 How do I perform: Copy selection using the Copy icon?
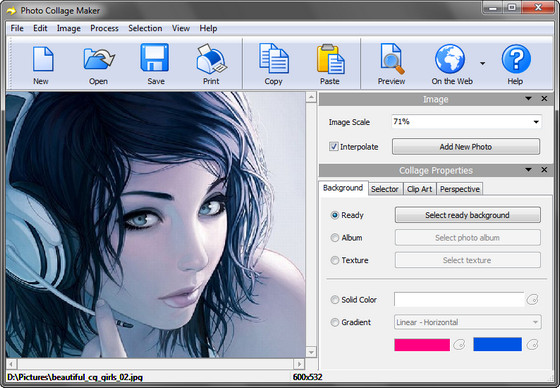coord(274,58)
